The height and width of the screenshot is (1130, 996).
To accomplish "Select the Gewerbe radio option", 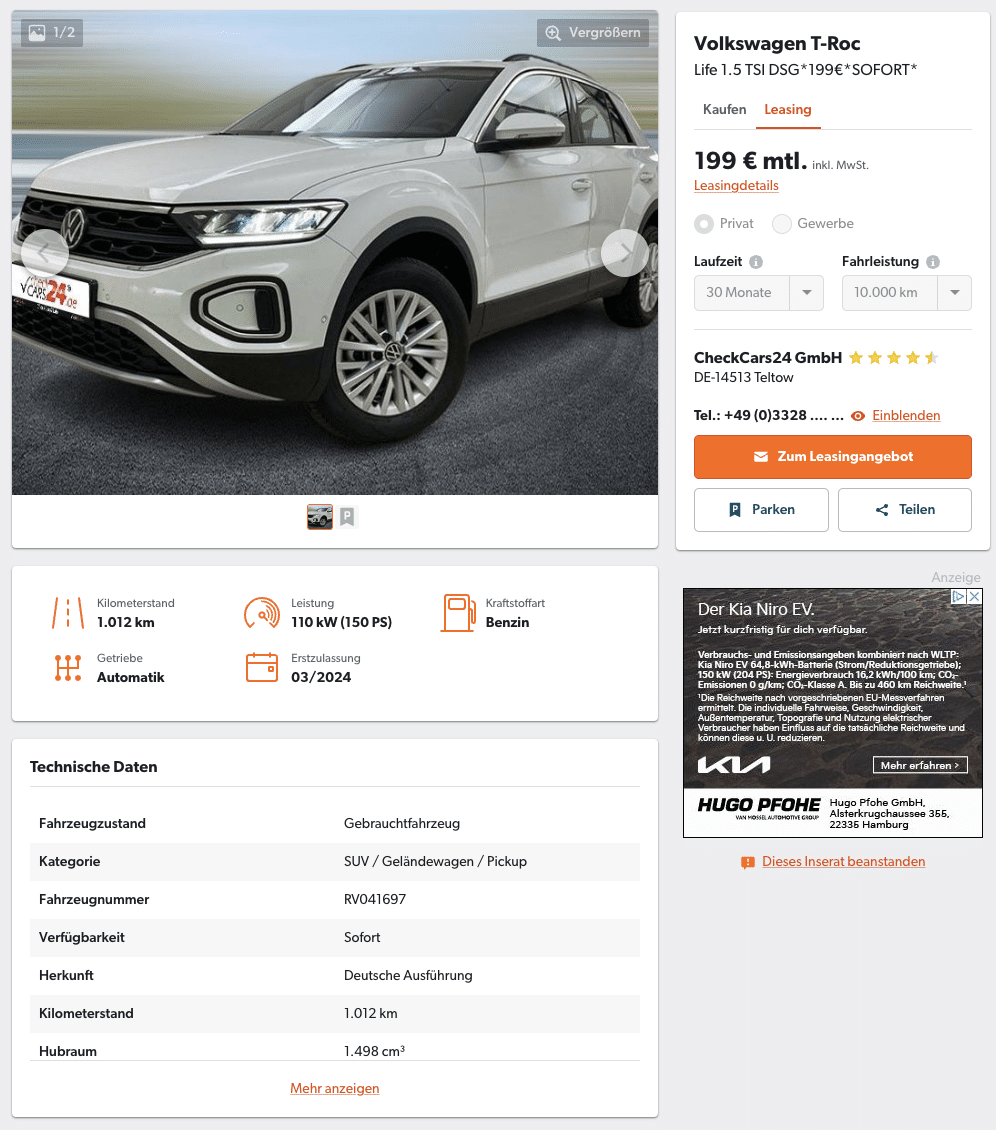I will coord(782,224).
